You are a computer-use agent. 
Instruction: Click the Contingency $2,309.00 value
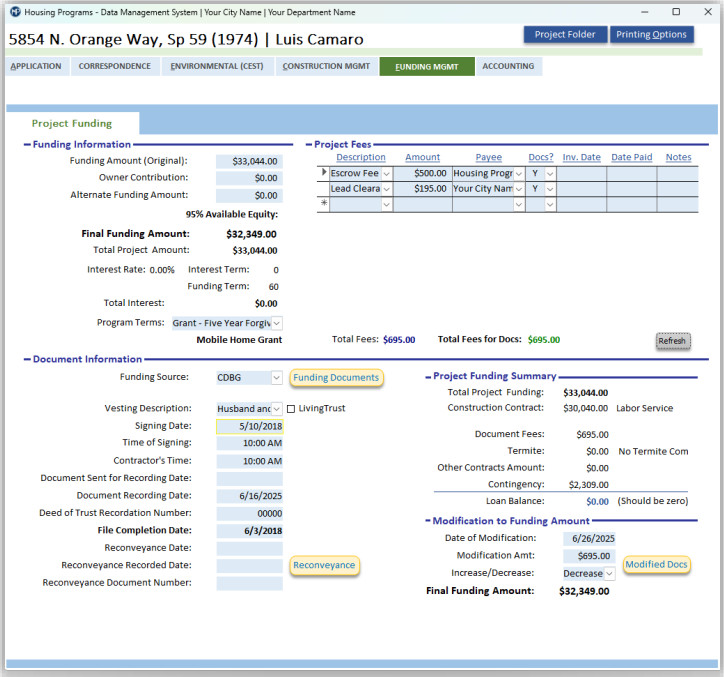tap(589, 485)
